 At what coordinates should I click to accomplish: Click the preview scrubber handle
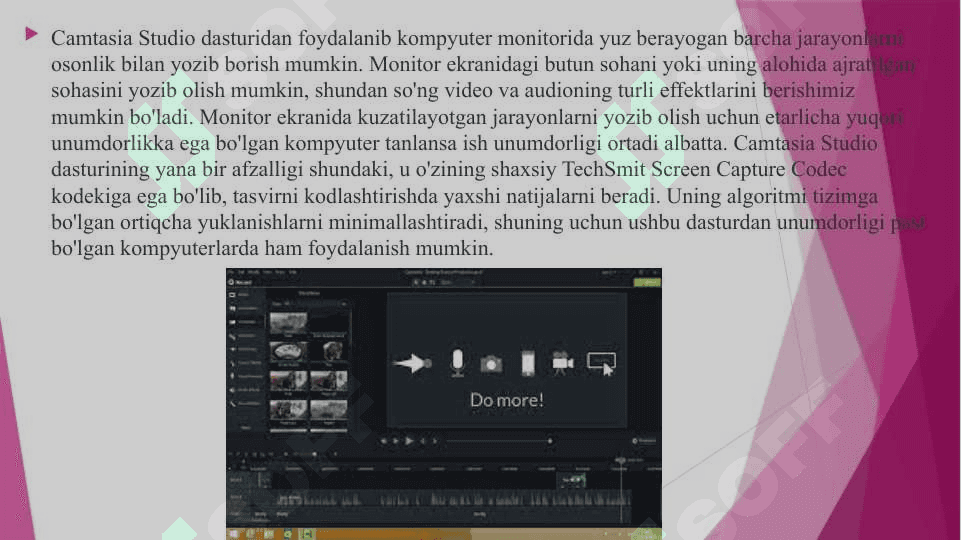tap(550, 441)
